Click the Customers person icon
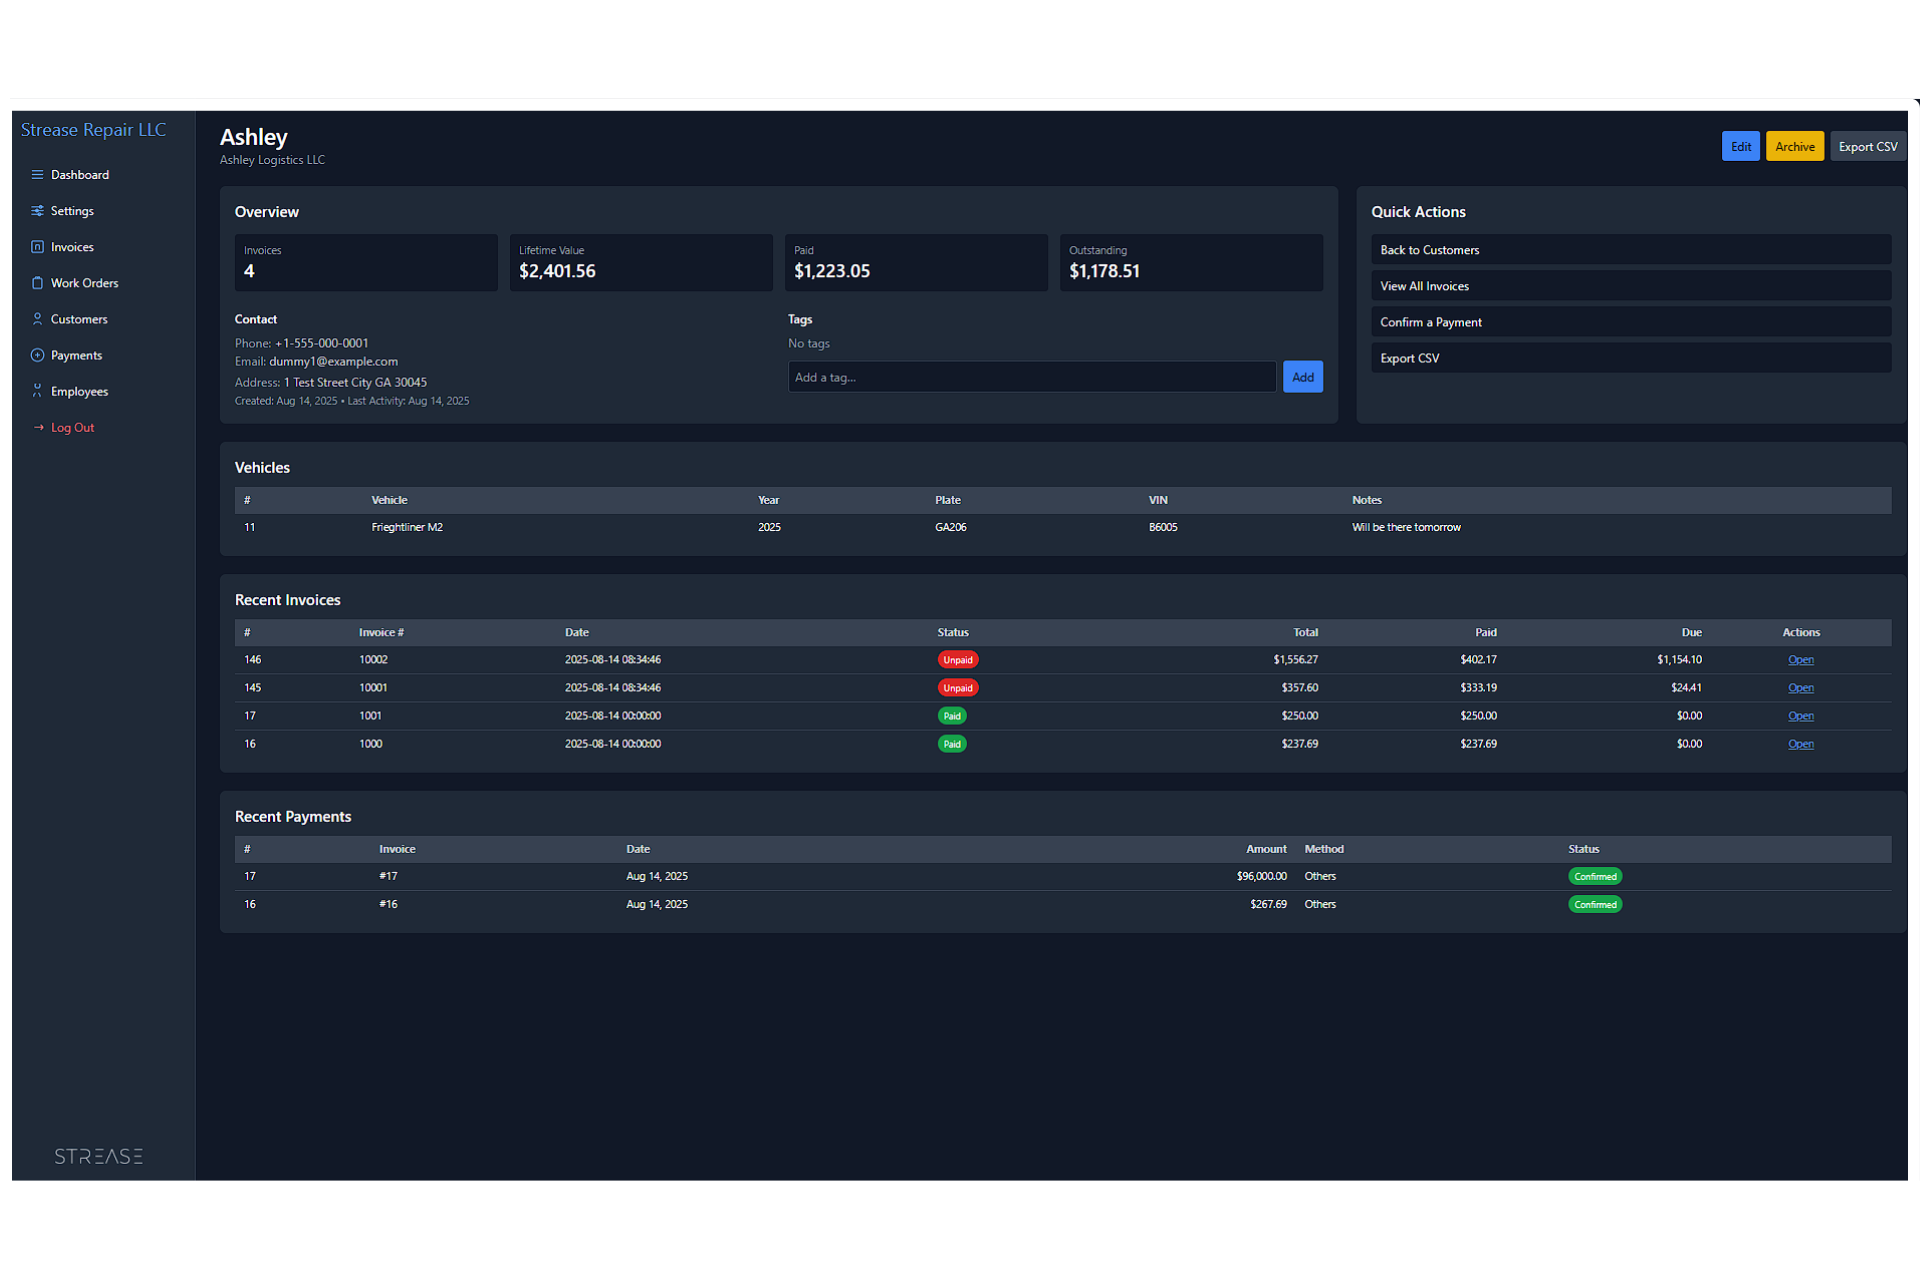The width and height of the screenshot is (1920, 1280). point(37,319)
